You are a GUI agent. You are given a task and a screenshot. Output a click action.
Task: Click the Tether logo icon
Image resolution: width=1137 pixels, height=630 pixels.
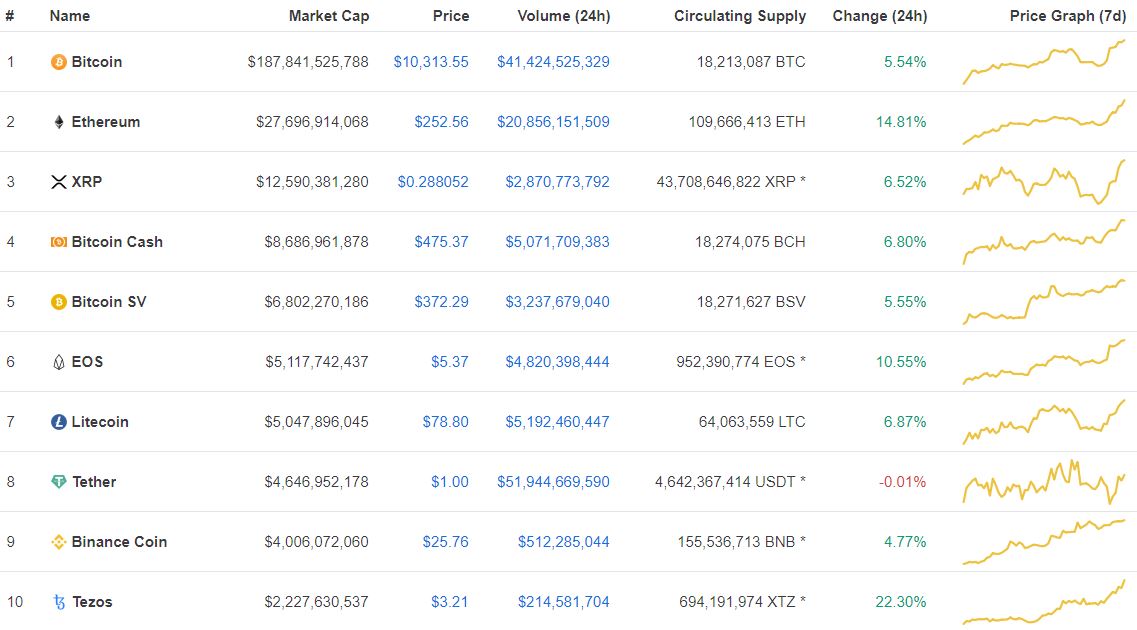click(59, 482)
